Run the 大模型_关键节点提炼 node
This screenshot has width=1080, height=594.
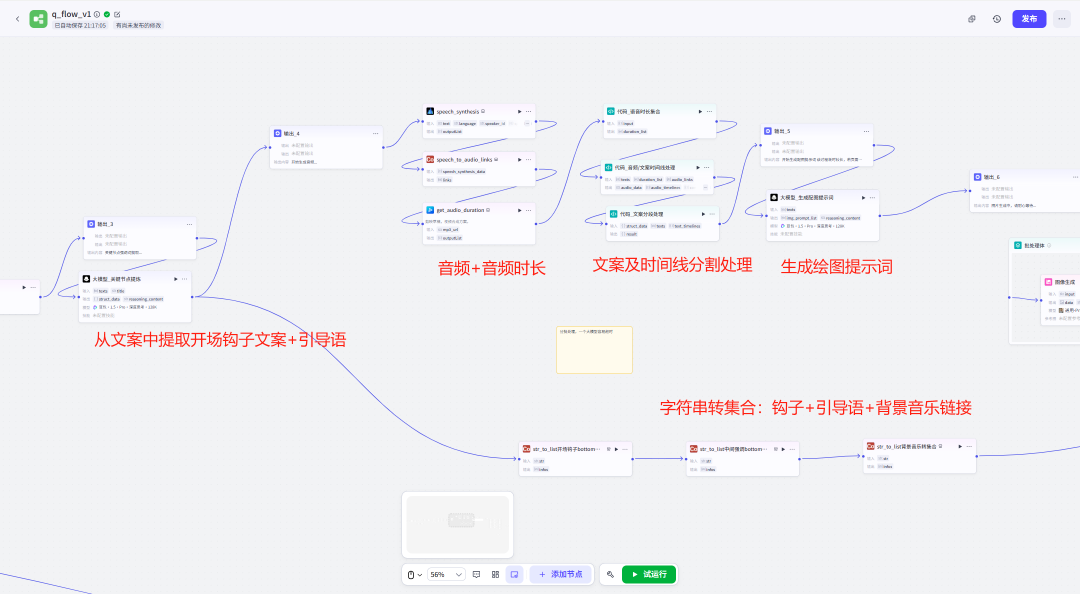coord(176,279)
